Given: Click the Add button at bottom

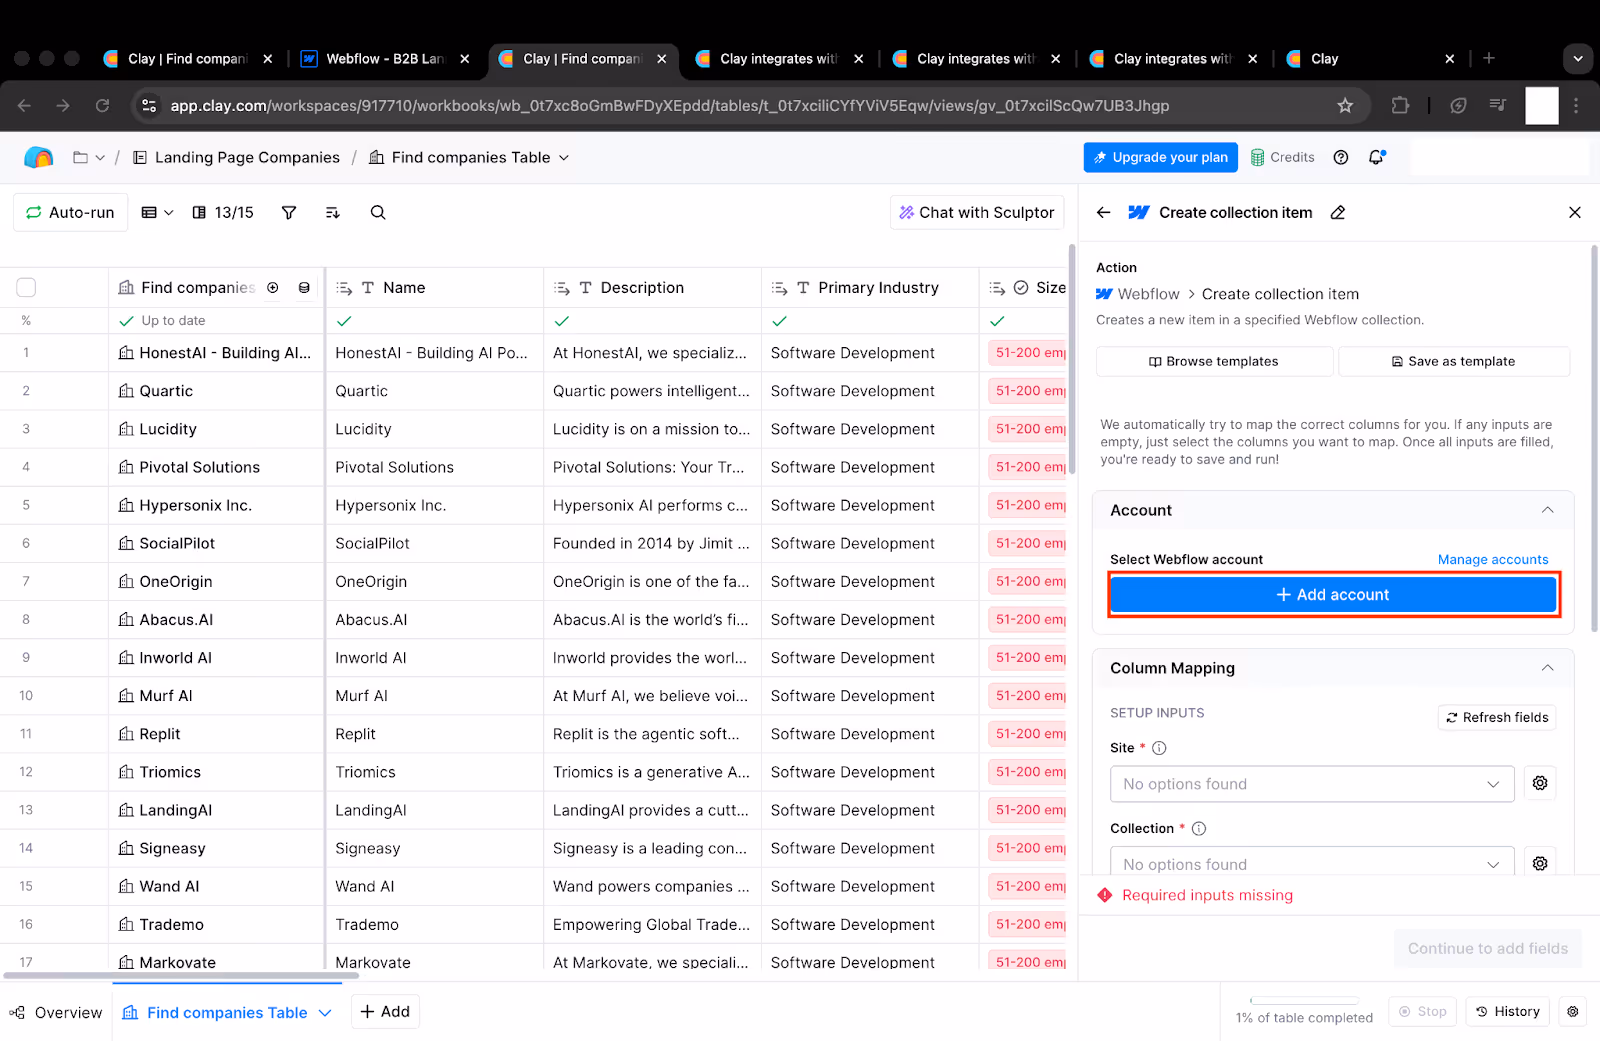Looking at the screenshot, I should coord(385,1011).
